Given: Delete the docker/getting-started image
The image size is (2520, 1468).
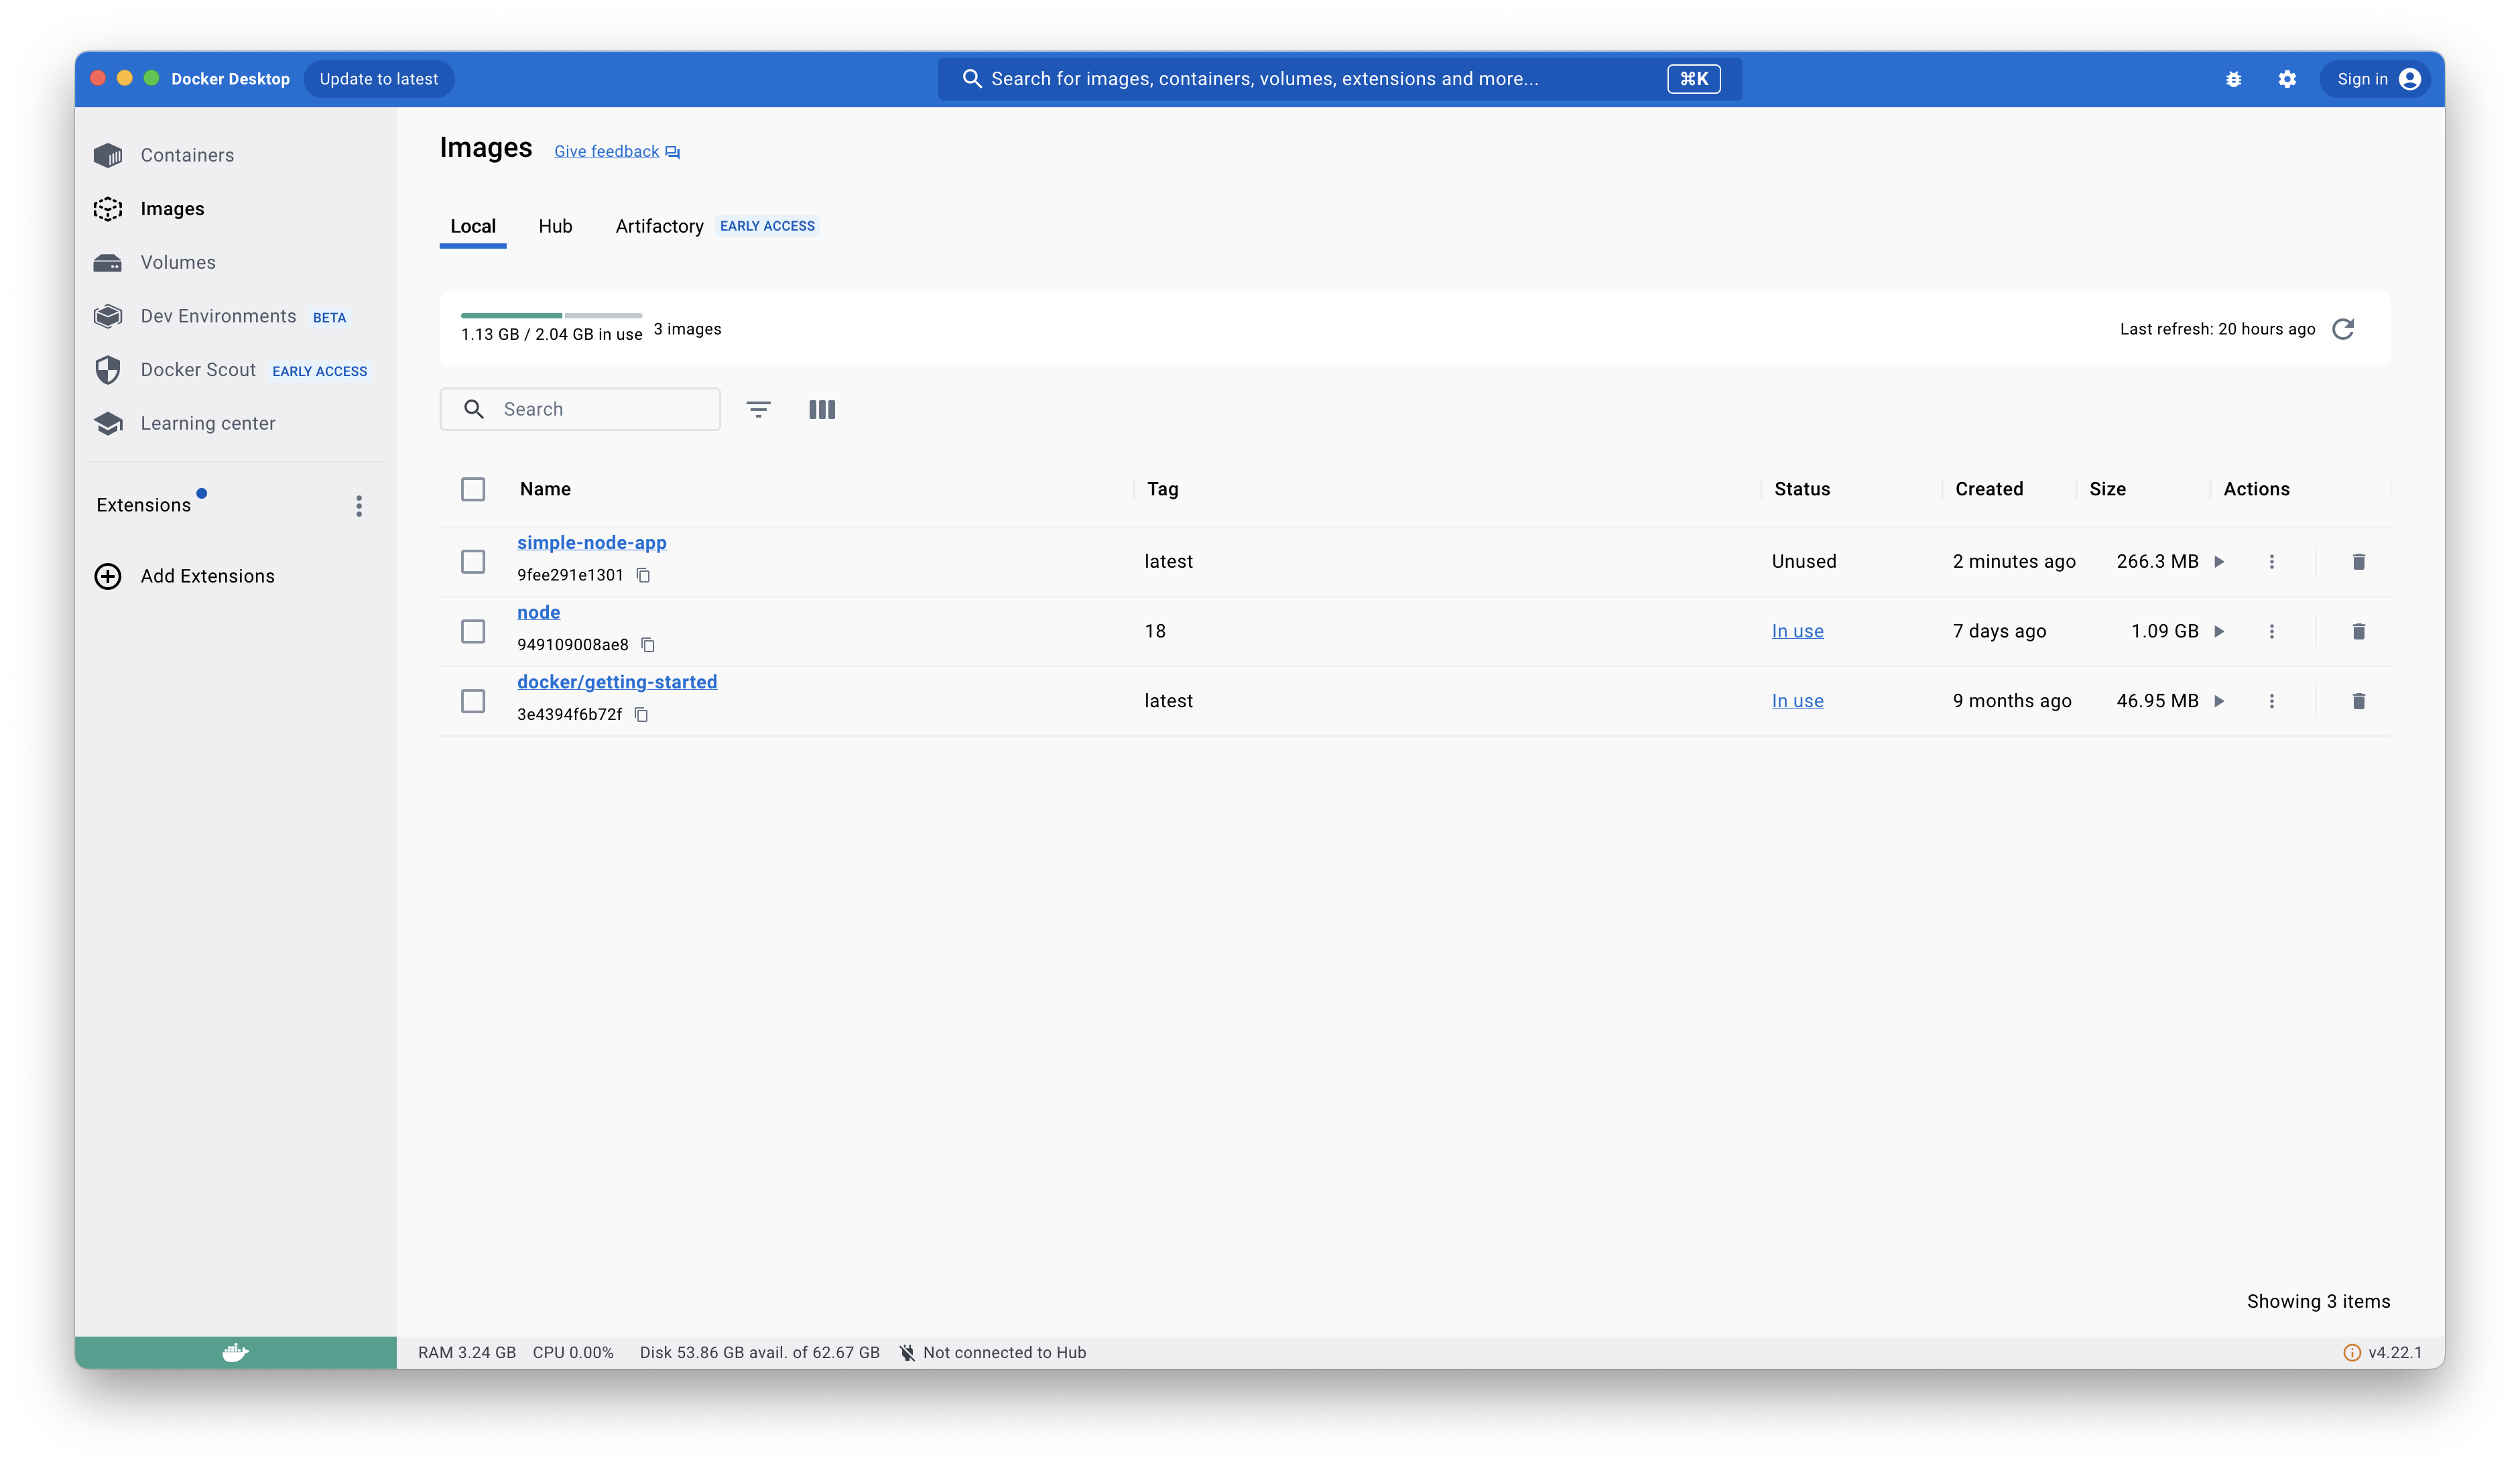Looking at the screenshot, I should pyautogui.click(x=2359, y=701).
